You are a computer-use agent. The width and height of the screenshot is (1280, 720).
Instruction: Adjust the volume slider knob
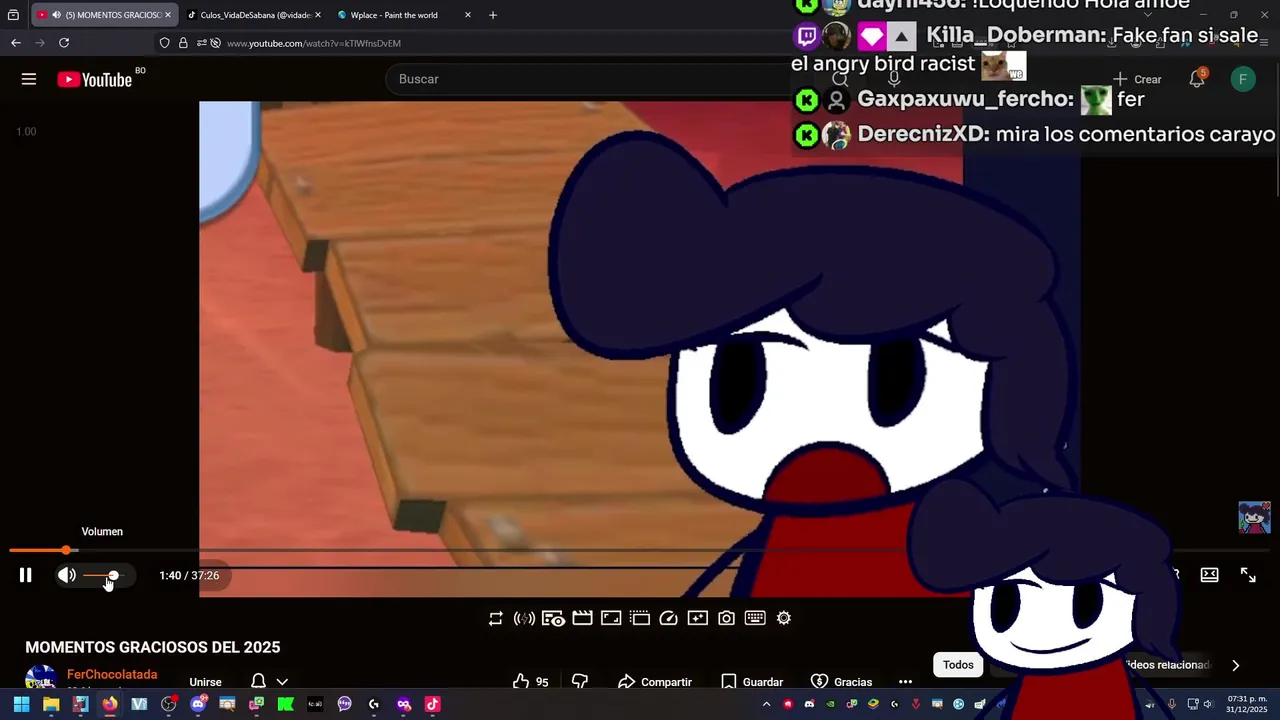tap(113, 575)
